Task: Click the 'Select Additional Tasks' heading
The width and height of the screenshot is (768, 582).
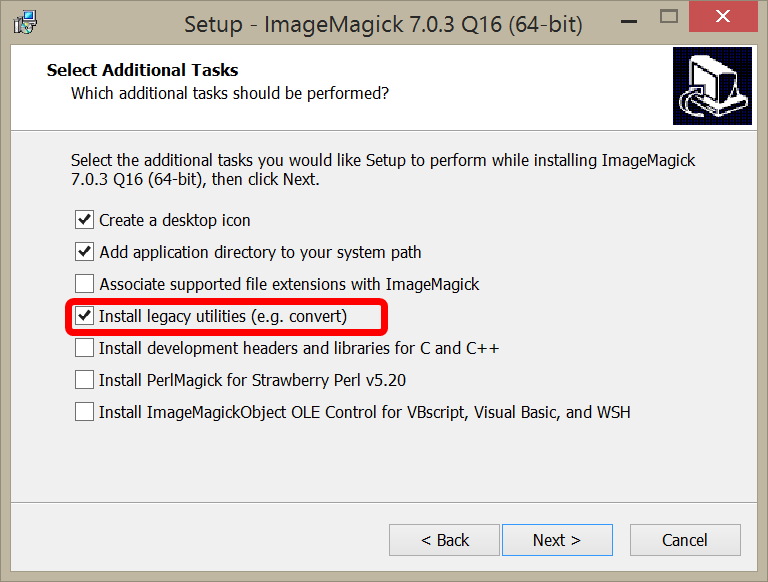Action: (x=143, y=70)
